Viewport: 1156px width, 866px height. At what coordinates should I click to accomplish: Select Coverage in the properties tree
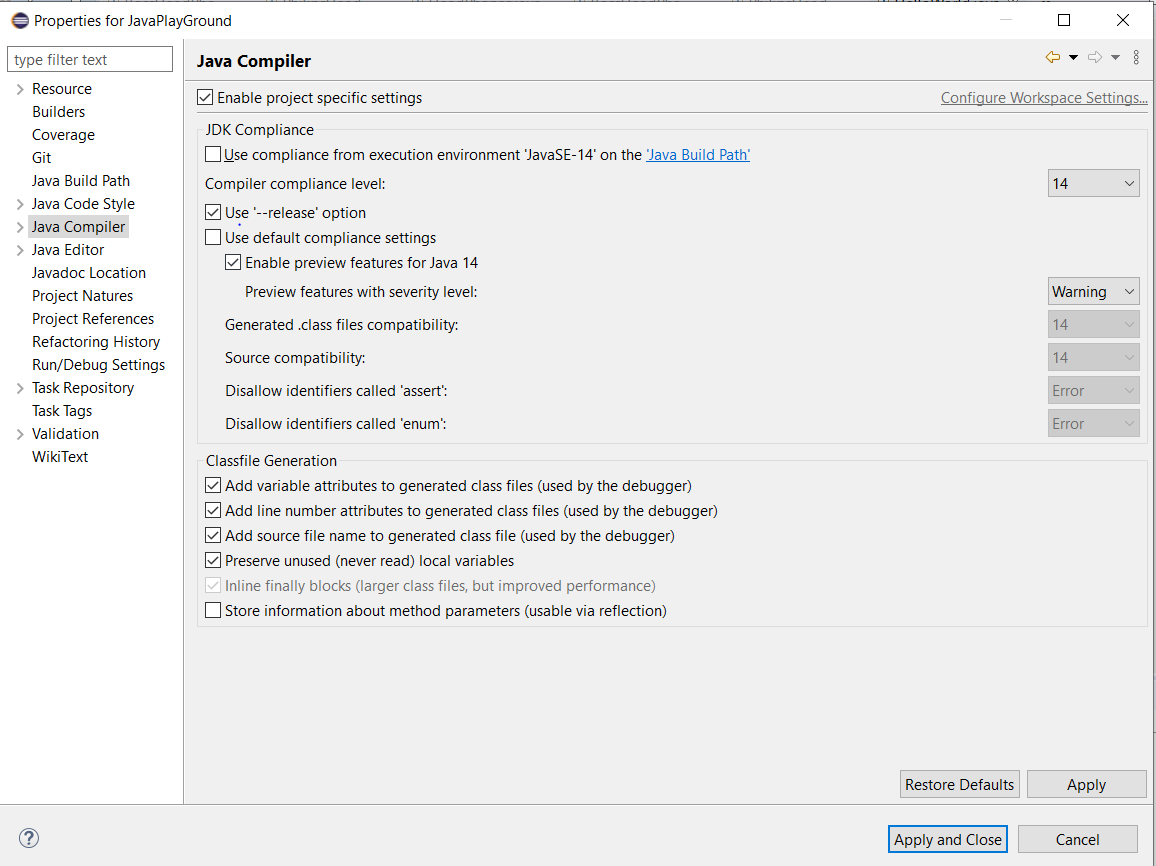63,135
